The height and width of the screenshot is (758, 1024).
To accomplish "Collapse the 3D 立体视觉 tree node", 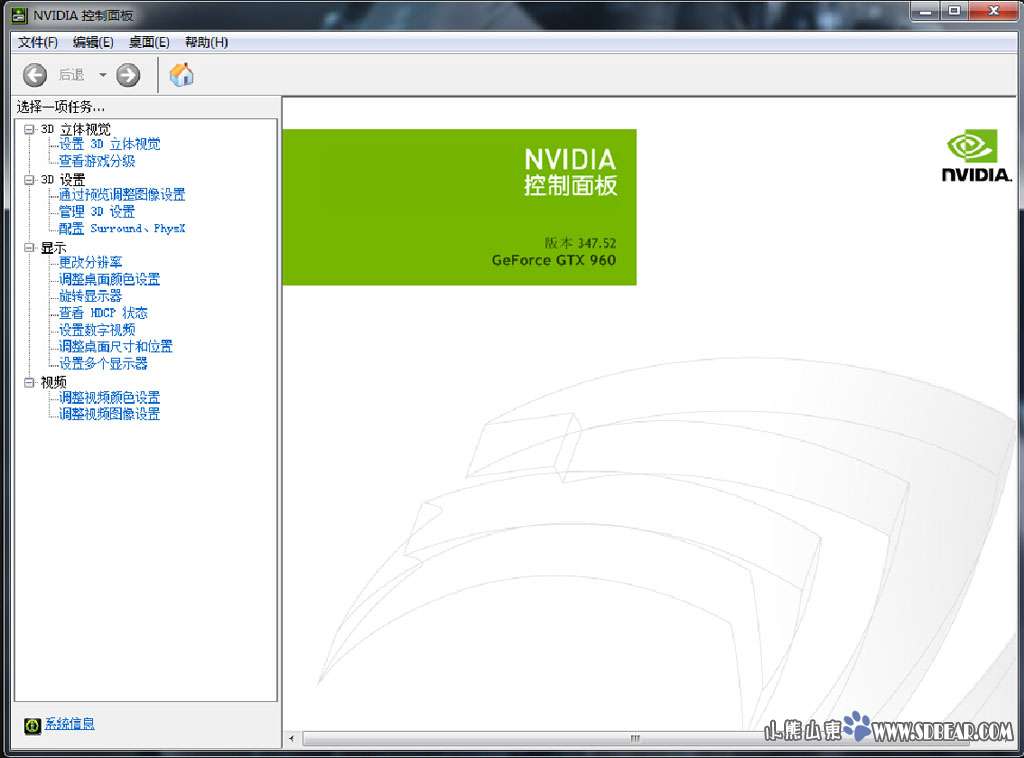I will click(x=29, y=129).
